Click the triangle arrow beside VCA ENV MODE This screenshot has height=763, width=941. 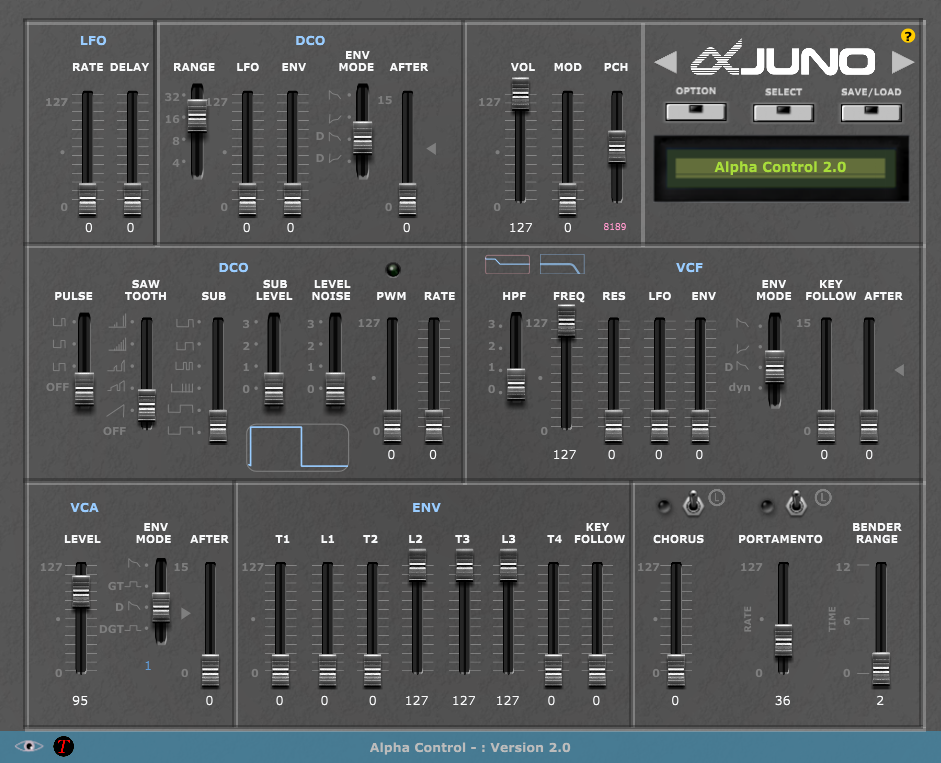pos(185,613)
